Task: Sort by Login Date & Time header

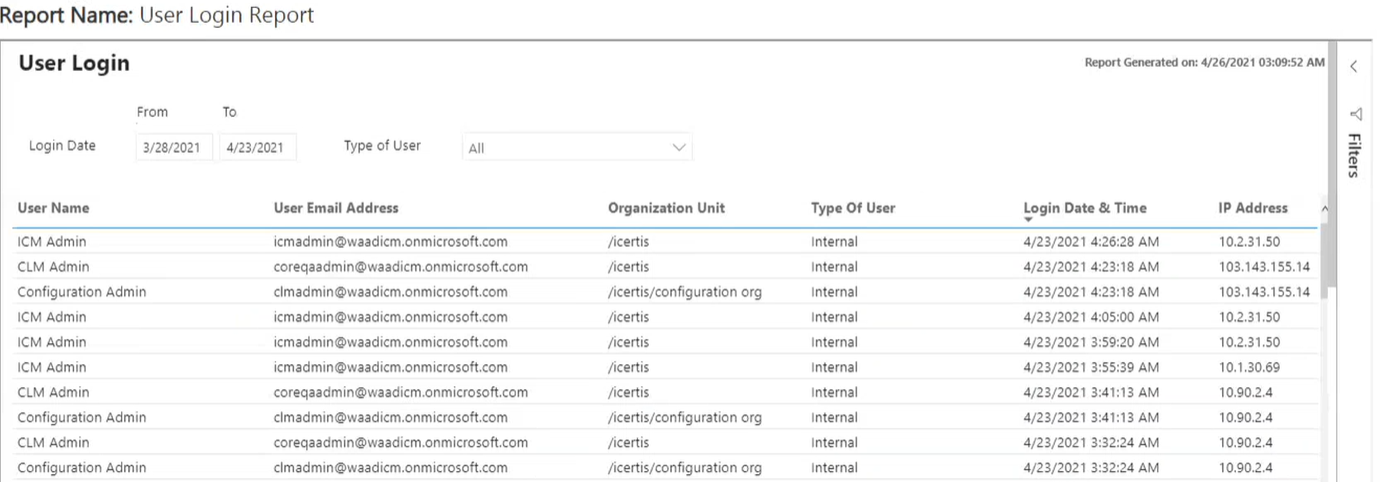Action: click(x=1085, y=208)
